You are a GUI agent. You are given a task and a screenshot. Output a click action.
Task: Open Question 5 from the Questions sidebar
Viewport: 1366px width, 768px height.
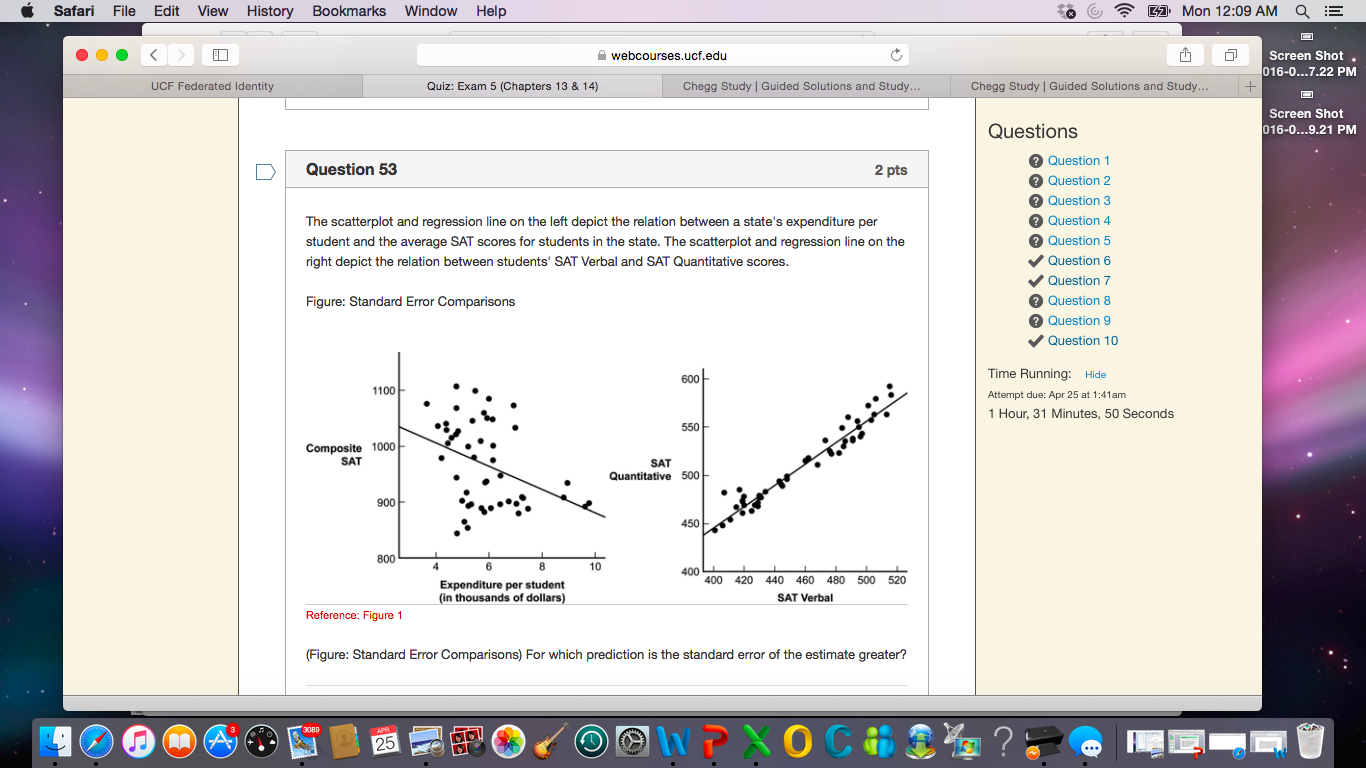pyautogui.click(x=1078, y=240)
